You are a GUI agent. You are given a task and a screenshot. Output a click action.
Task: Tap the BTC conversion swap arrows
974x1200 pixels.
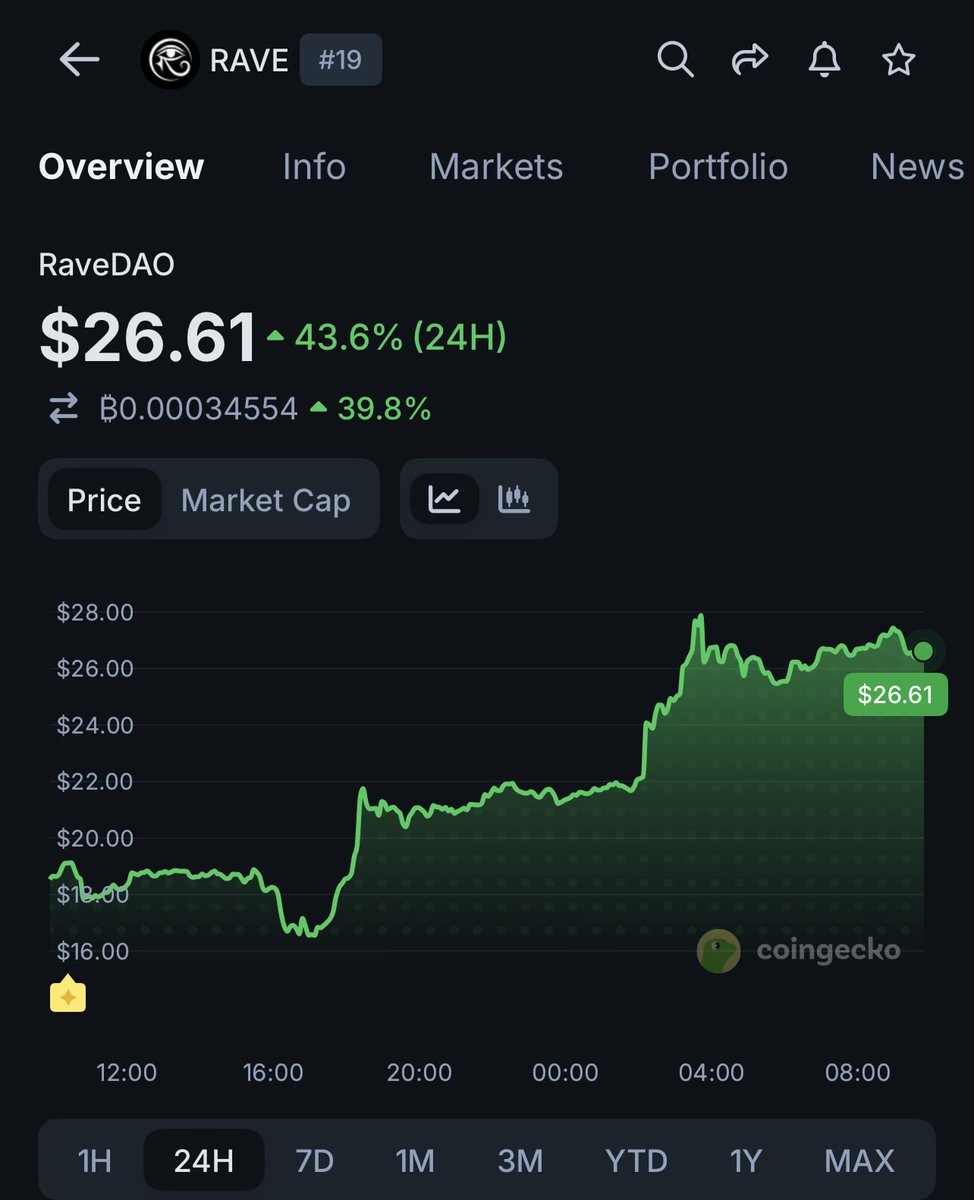[x=63, y=408]
